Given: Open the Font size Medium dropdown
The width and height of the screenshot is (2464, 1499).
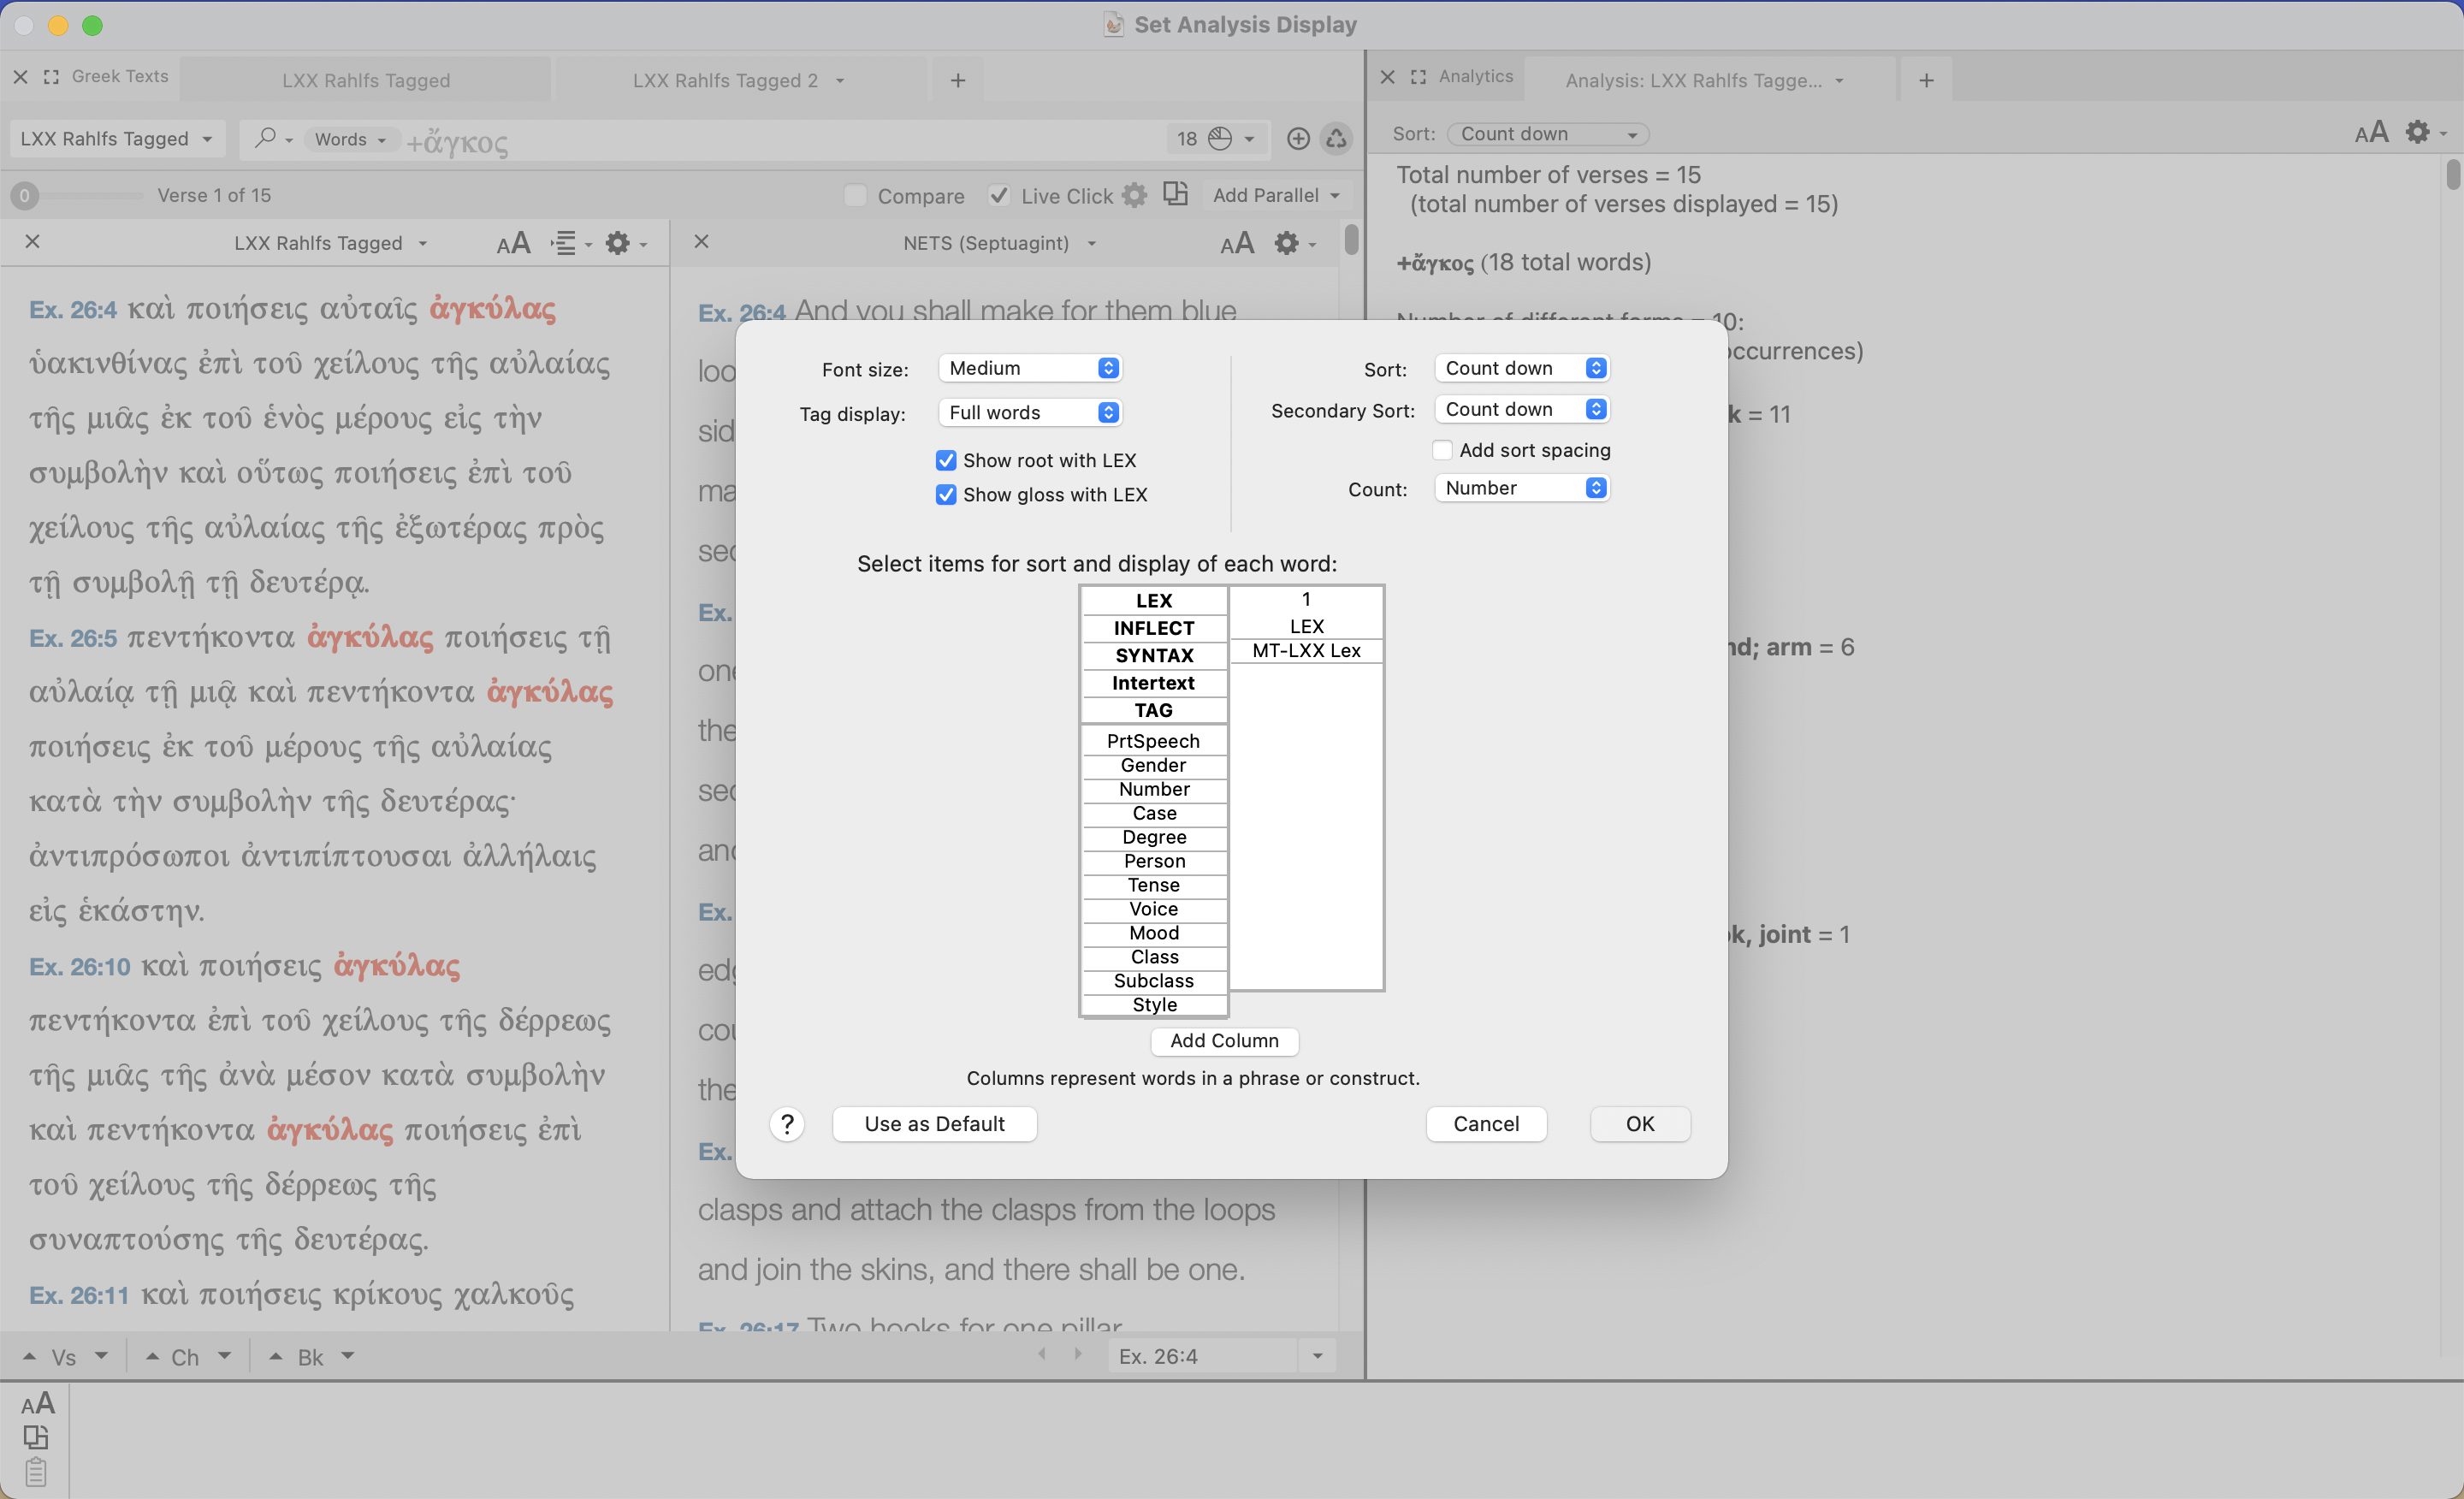Looking at the screenshot, I should [1030, 368].
